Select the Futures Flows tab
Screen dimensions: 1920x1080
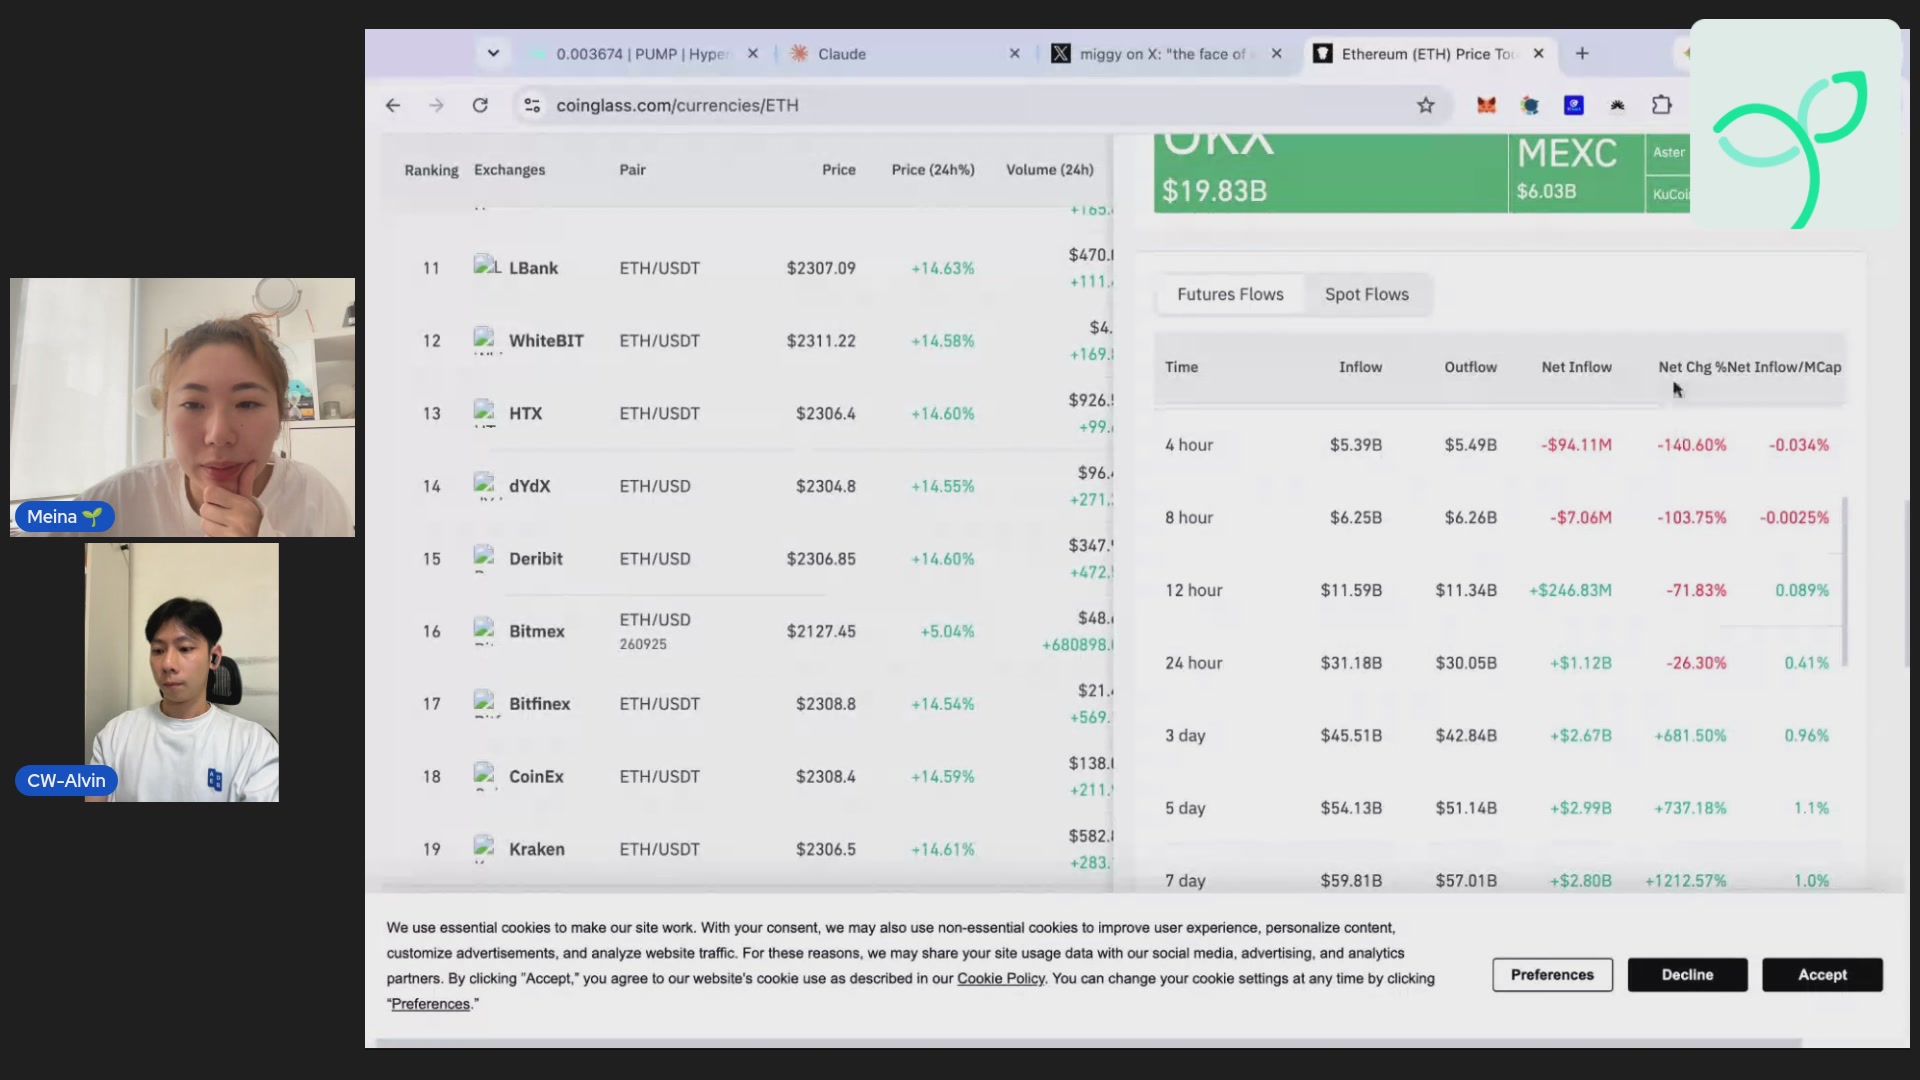click(x=1230, y=294)
